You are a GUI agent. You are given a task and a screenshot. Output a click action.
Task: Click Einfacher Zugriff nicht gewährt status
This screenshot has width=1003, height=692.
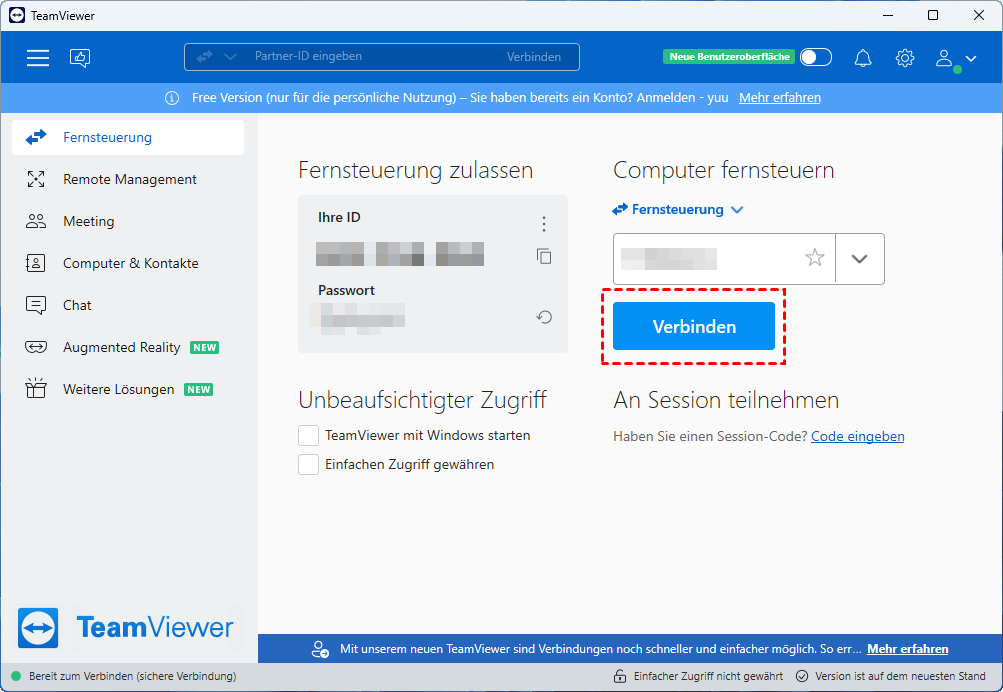point(708,676)
